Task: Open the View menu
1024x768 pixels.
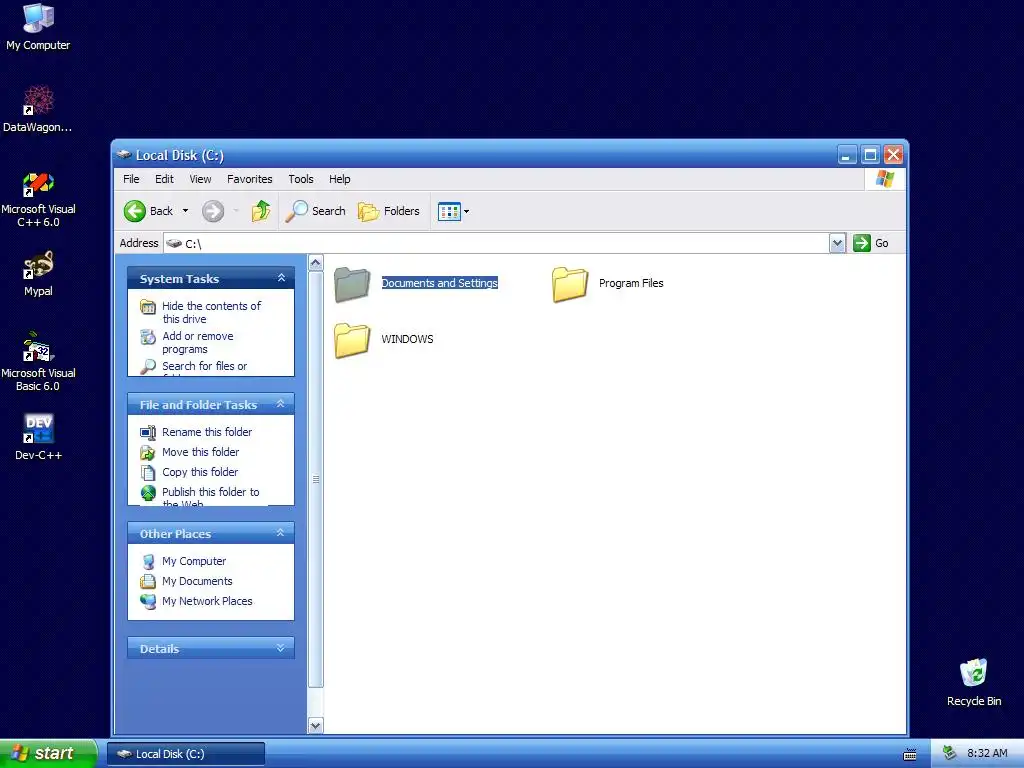Action: 200,179
